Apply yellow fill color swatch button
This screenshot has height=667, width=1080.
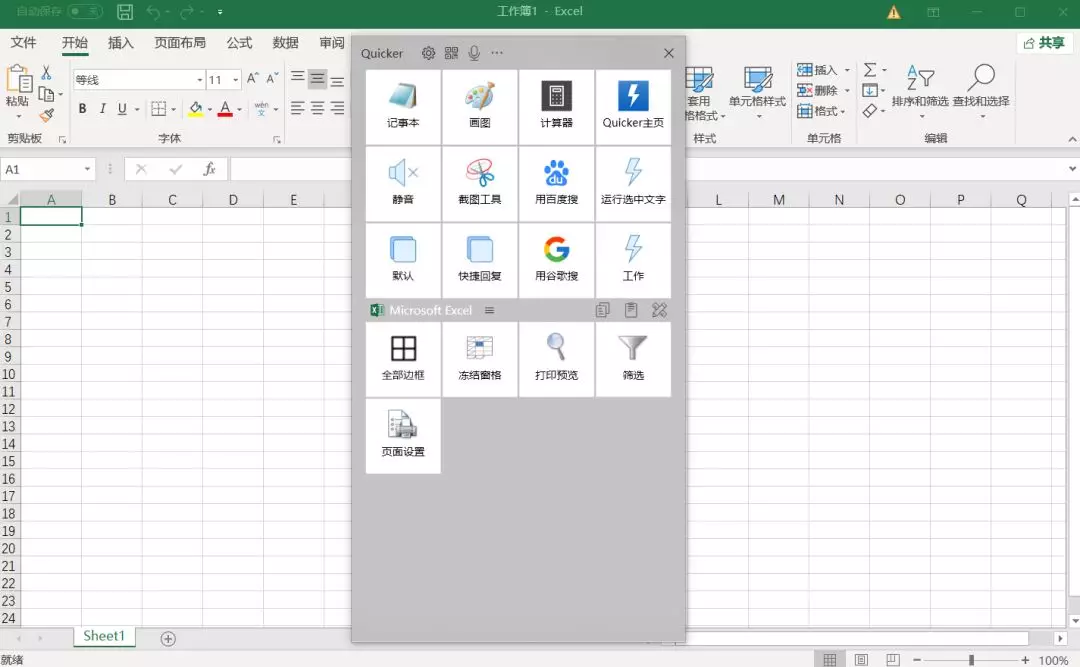[196, 109]
